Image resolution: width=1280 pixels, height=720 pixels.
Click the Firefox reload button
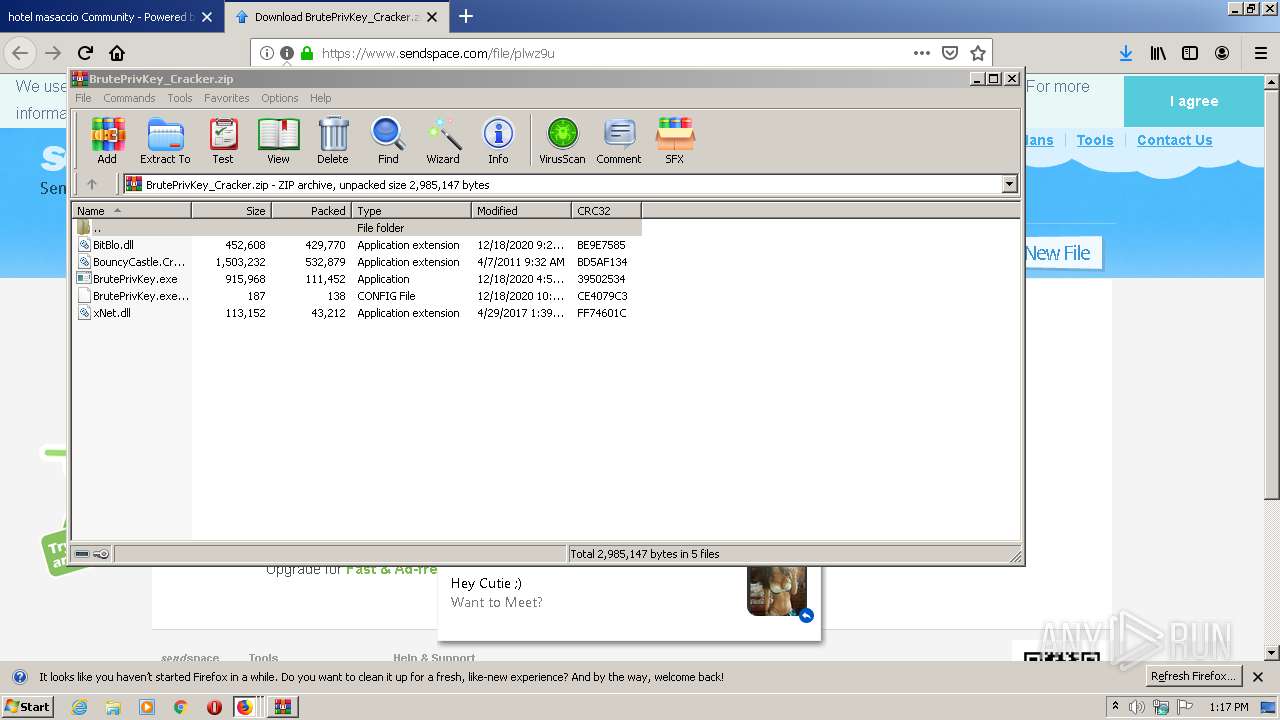(85, 53)
